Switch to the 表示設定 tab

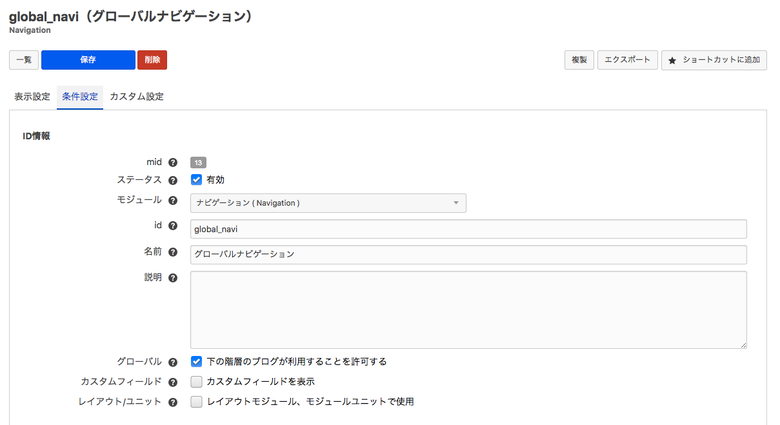[31, 97]
